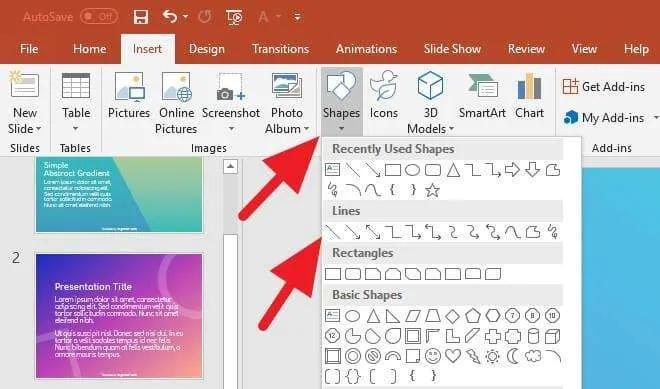660x389 pixels.
Task: Switch to the Design tab
Action: (207, 49)
